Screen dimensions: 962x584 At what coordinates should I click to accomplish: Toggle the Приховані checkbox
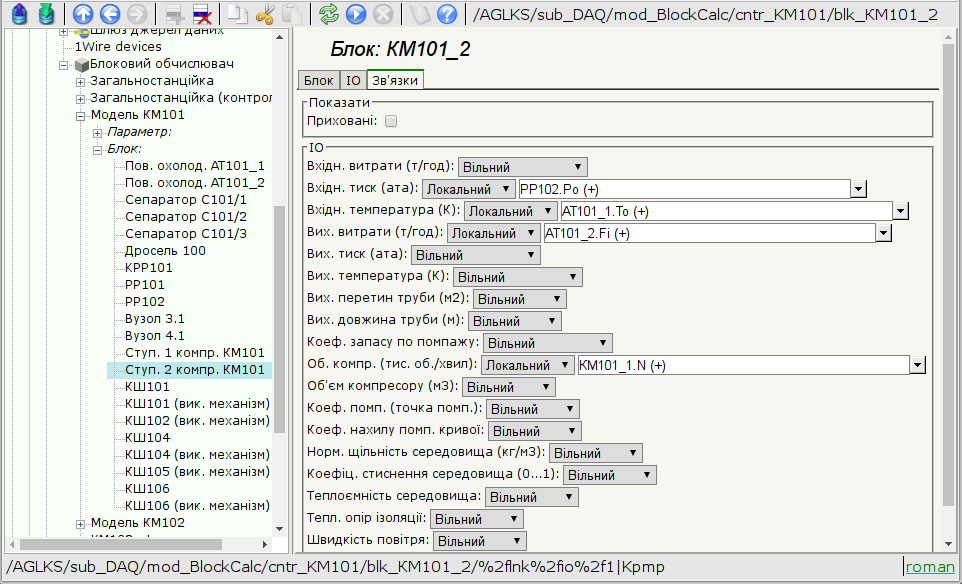(391, 121)
